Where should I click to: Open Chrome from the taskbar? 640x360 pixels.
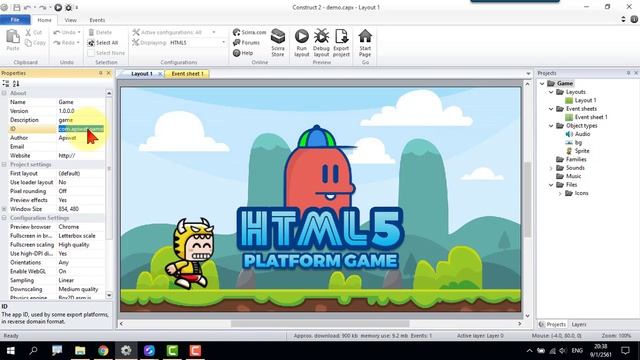coord(103,350)
